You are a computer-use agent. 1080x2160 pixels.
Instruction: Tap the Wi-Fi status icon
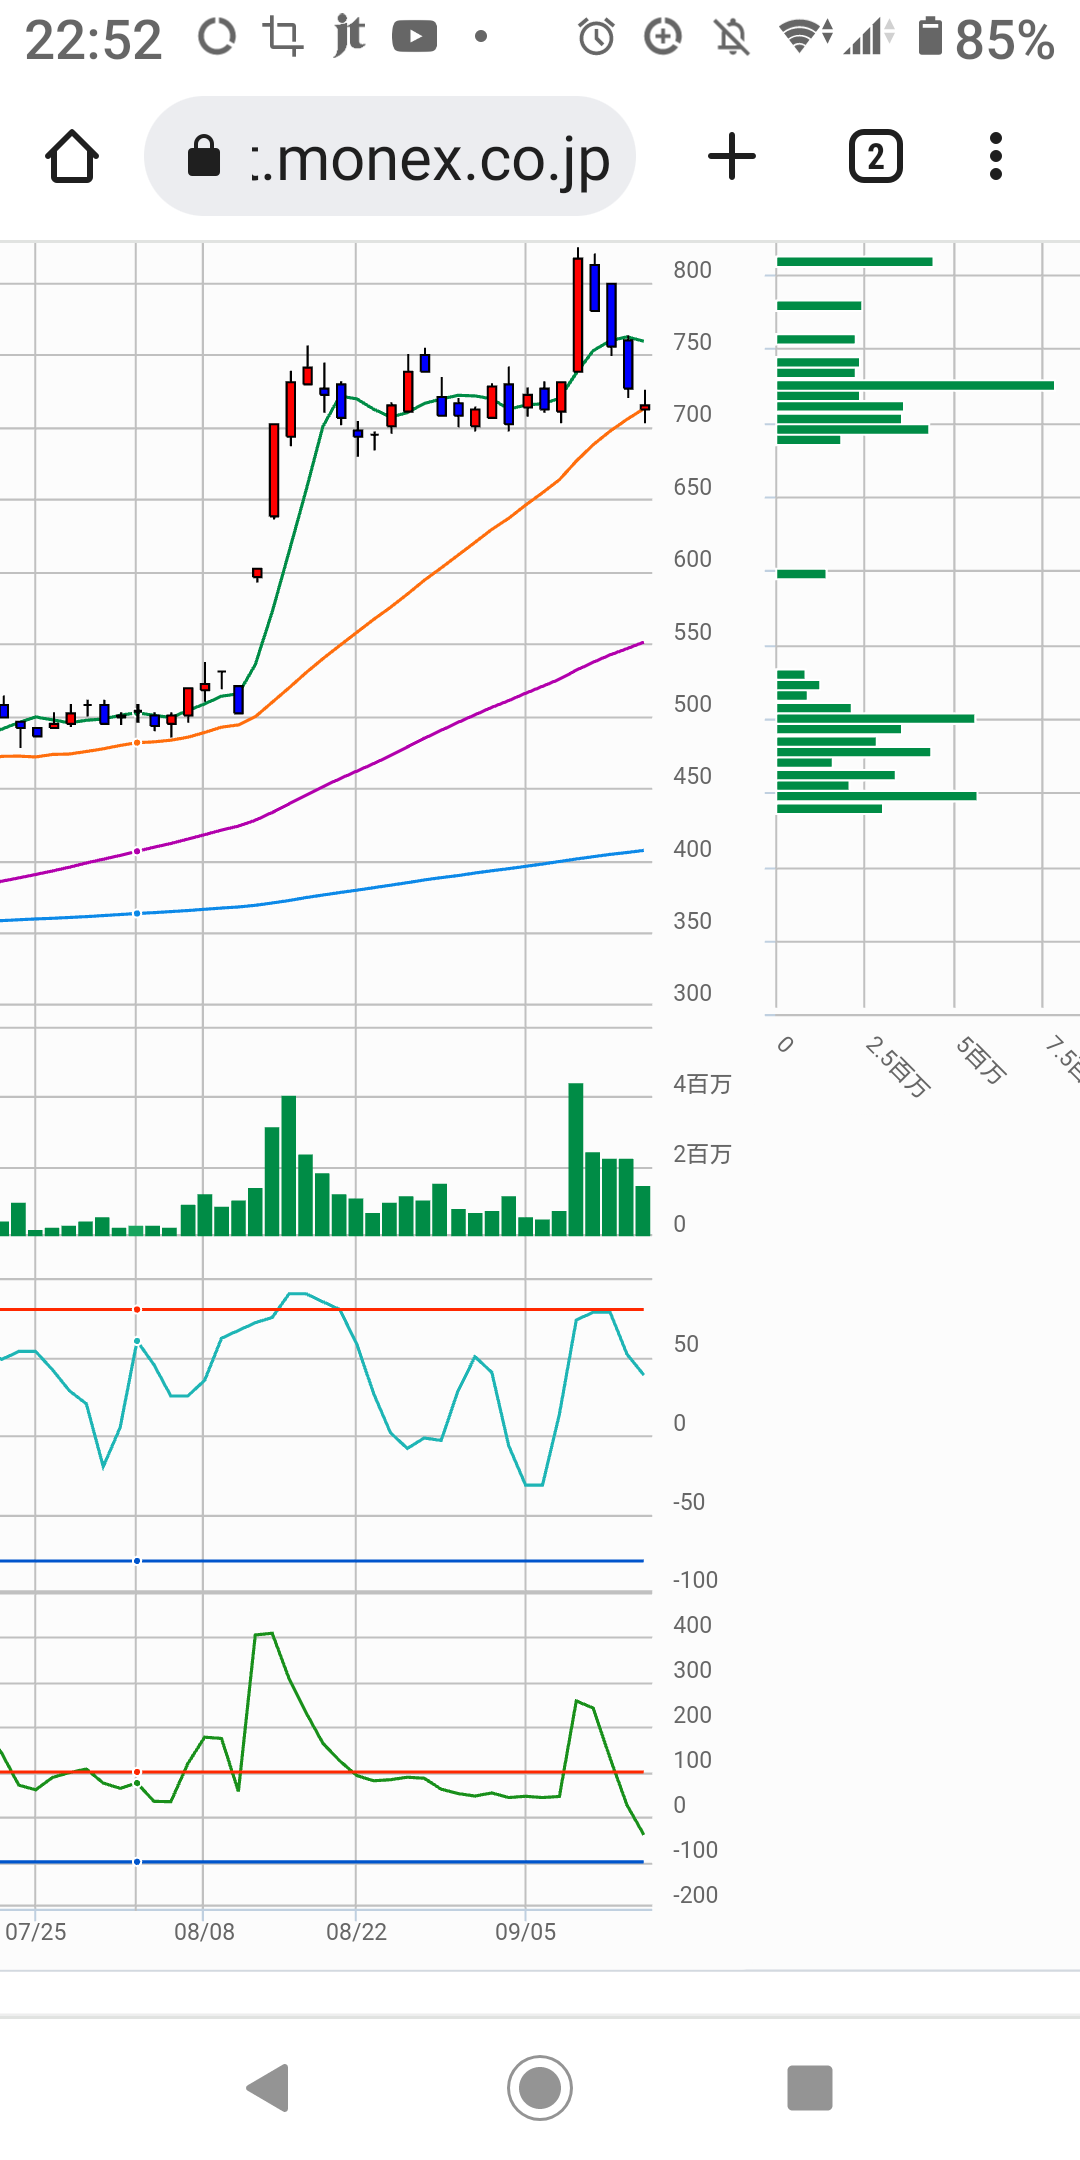(806, 37)
